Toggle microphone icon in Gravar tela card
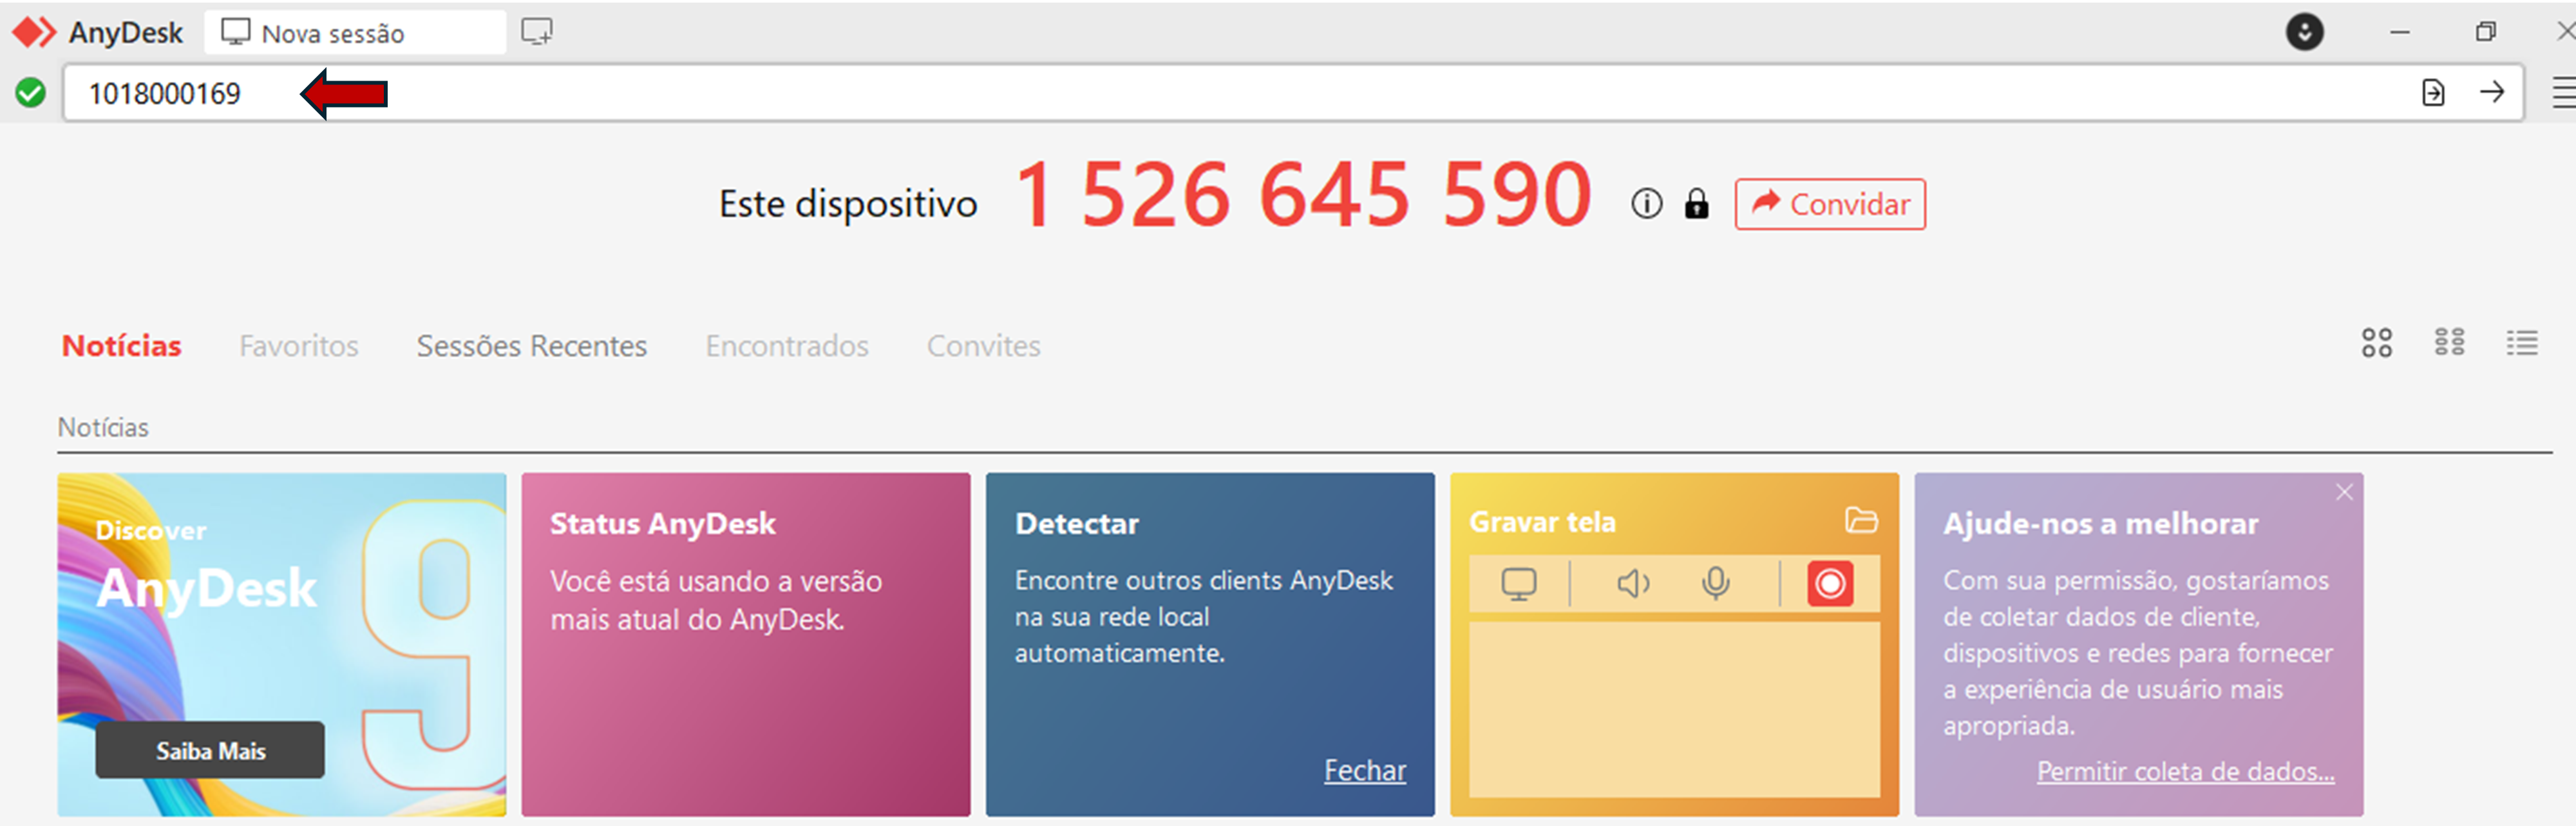 coord(1715,583)
